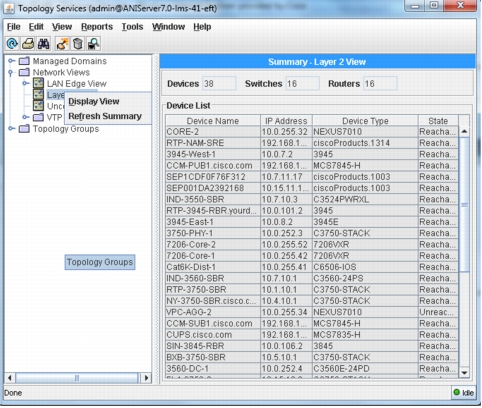Click the tree panel horizontal scrollbar thumb
The image size is (482, 408).
(x=77, y=378)
